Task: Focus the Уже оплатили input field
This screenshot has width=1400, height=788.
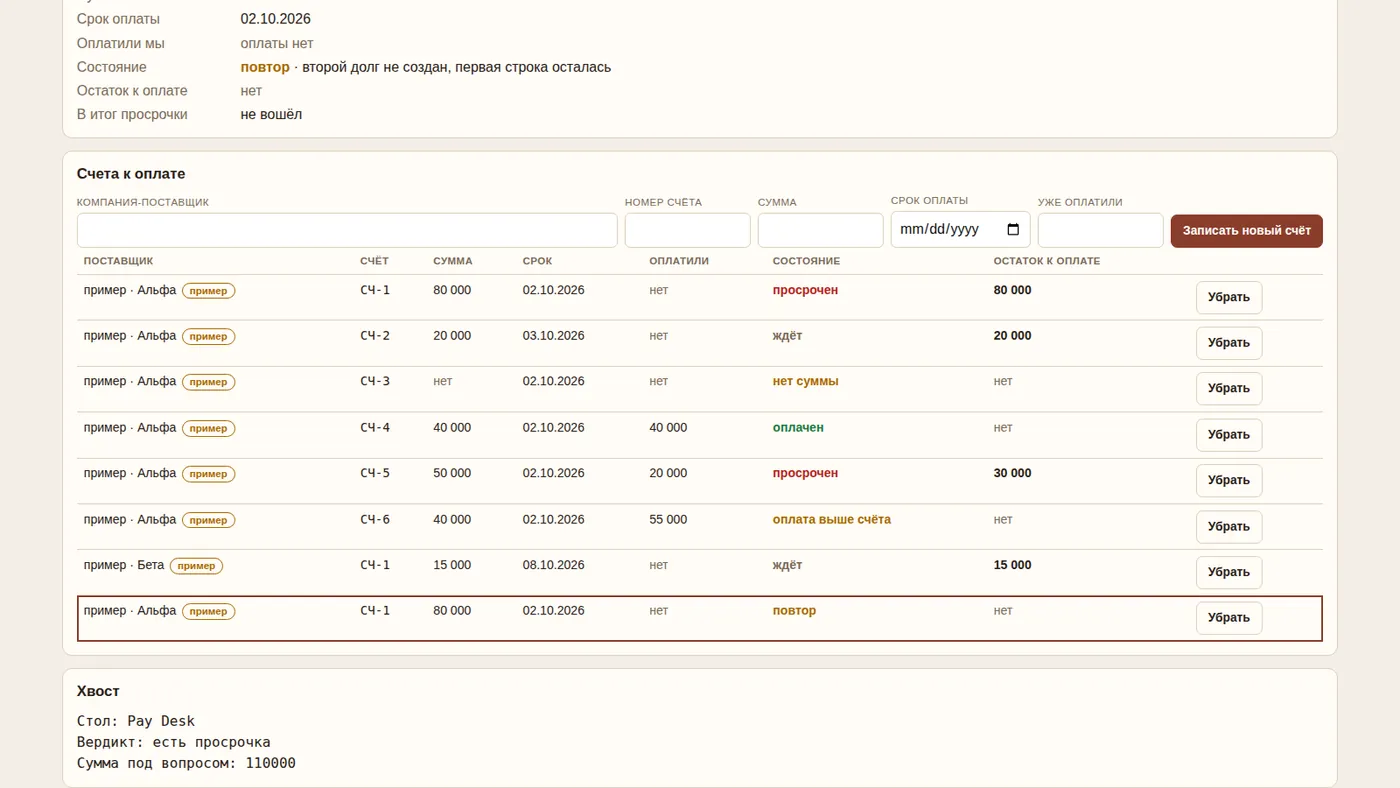Action: coord(1101,230)
